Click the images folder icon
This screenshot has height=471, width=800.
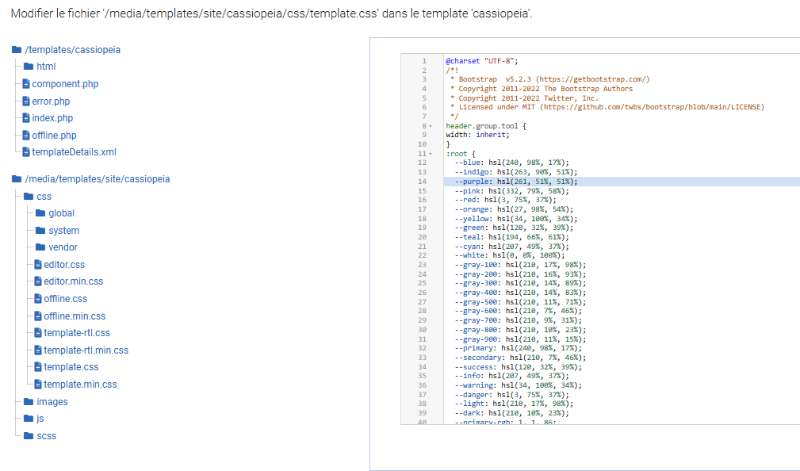pyautogui.click(x=29, y=402)
